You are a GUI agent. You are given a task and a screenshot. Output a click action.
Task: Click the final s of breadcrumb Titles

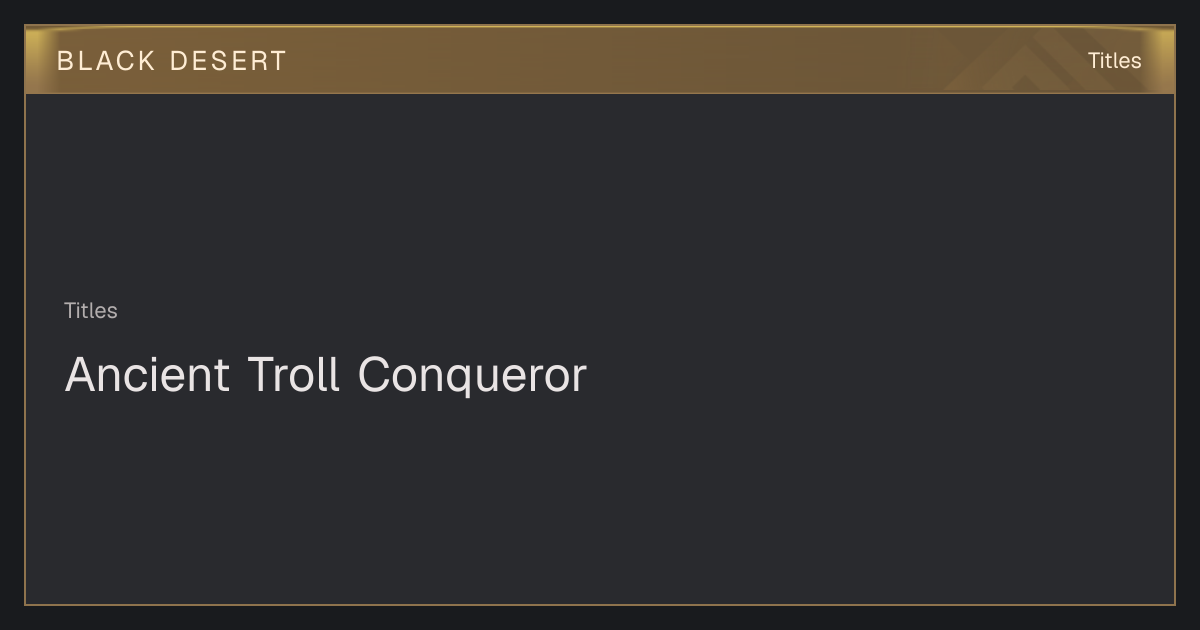coord(113,312)
